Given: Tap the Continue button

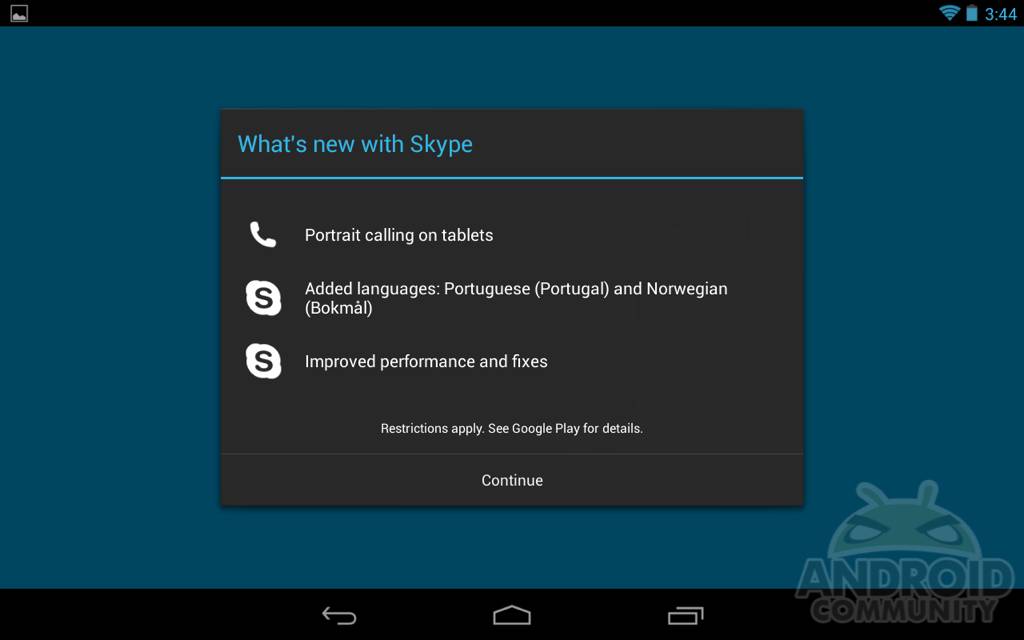Looking at the screenshot, I should (x=512, y=480).
